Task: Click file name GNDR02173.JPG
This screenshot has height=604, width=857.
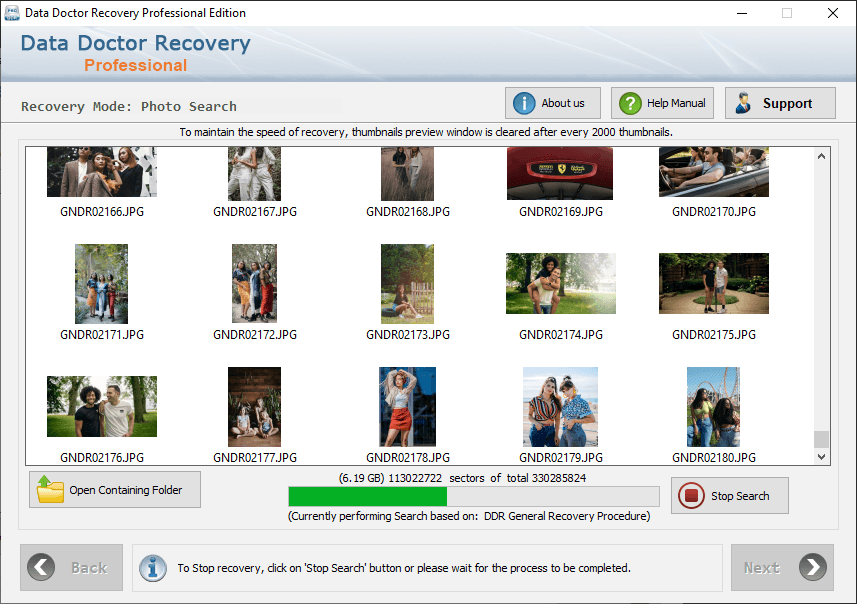Action: (x=408, y=335)
